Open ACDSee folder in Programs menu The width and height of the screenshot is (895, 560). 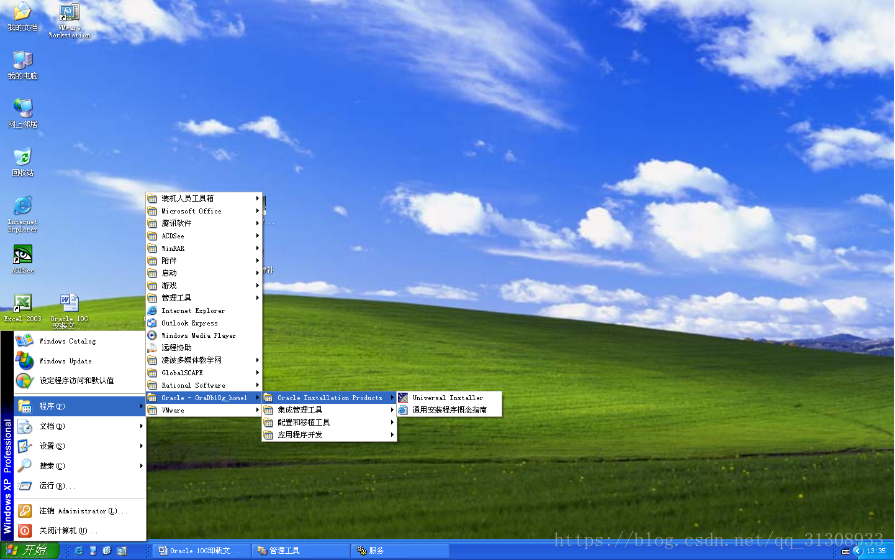[x=204, y=236]
